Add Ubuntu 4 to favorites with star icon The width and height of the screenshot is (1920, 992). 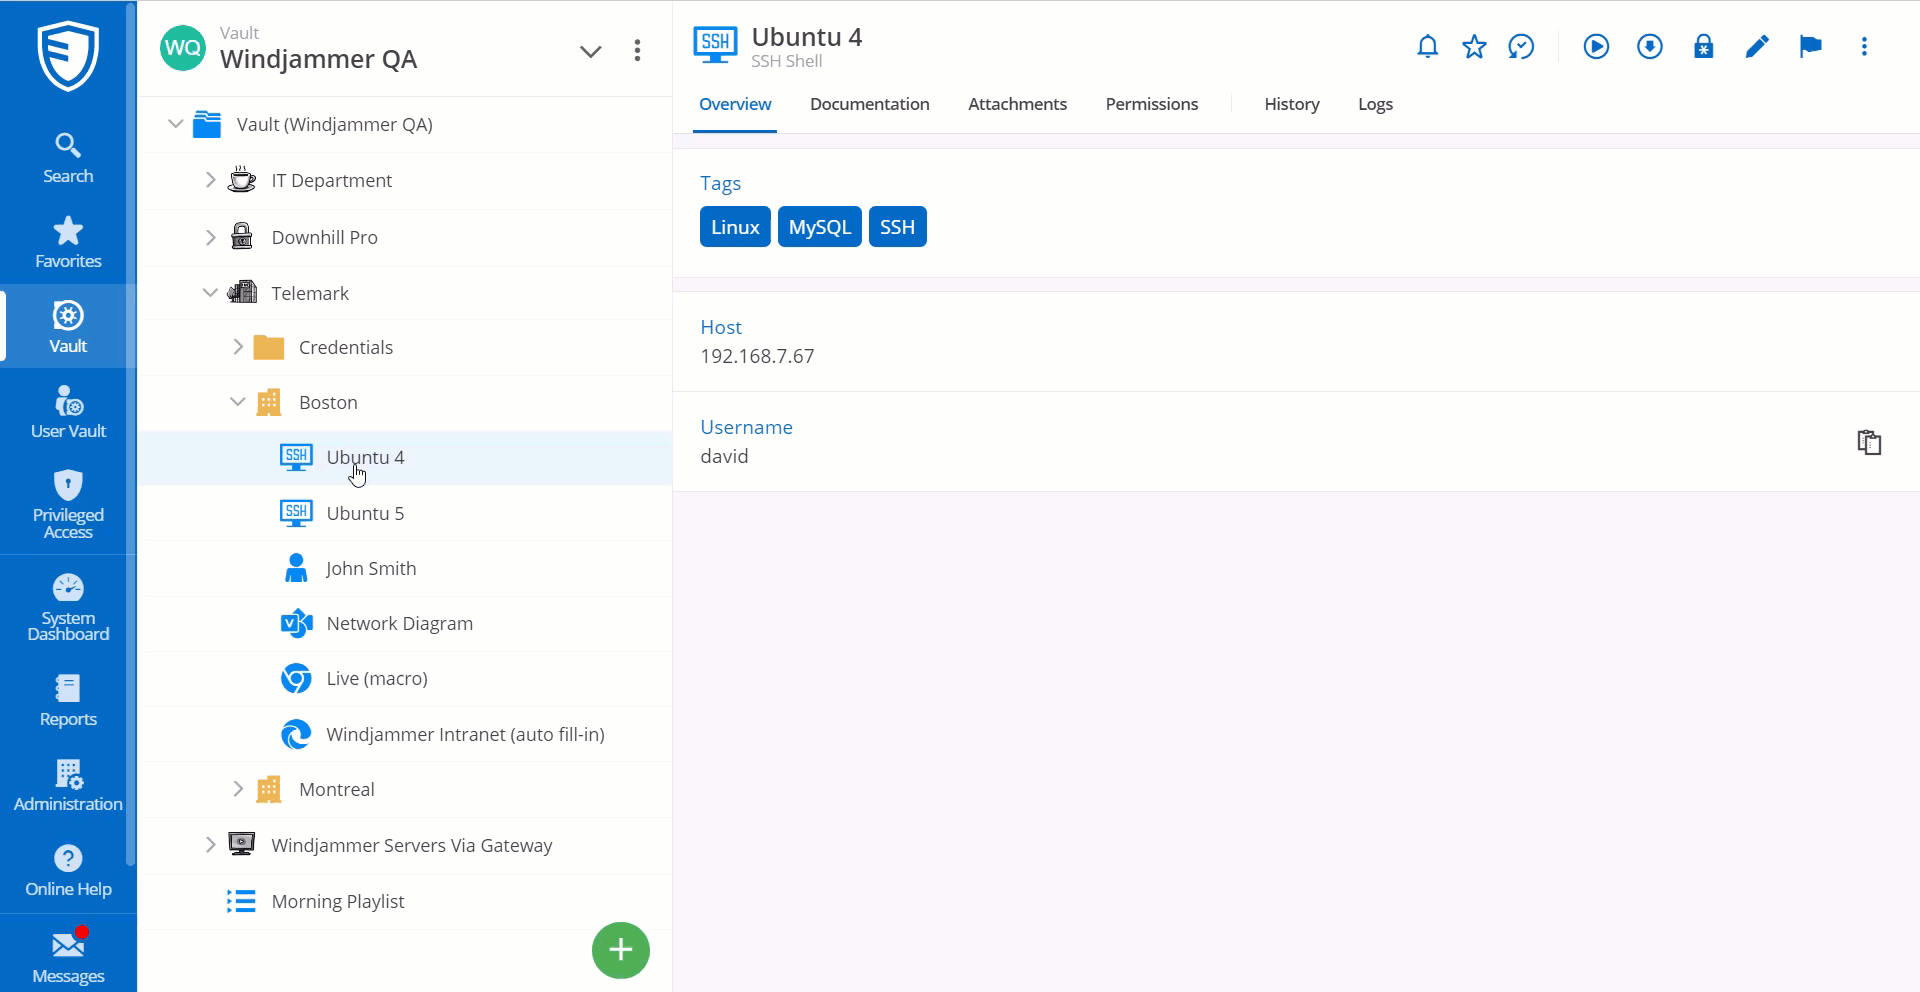(x=1474, y=47)
